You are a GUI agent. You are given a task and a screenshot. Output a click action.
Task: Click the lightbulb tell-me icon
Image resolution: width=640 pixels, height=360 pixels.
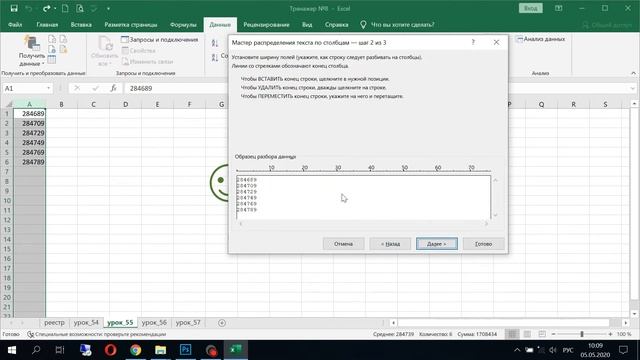(363, 24)
